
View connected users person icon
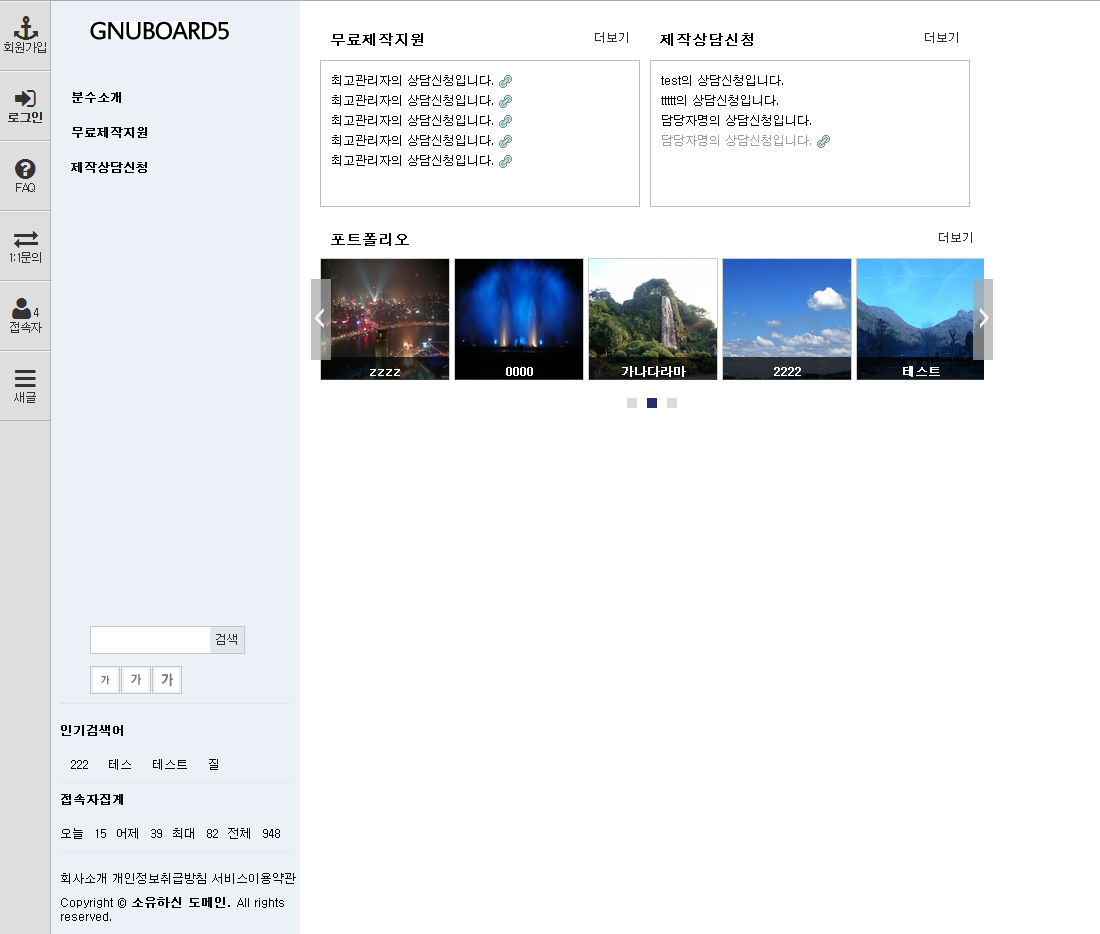tap(22, 309)
